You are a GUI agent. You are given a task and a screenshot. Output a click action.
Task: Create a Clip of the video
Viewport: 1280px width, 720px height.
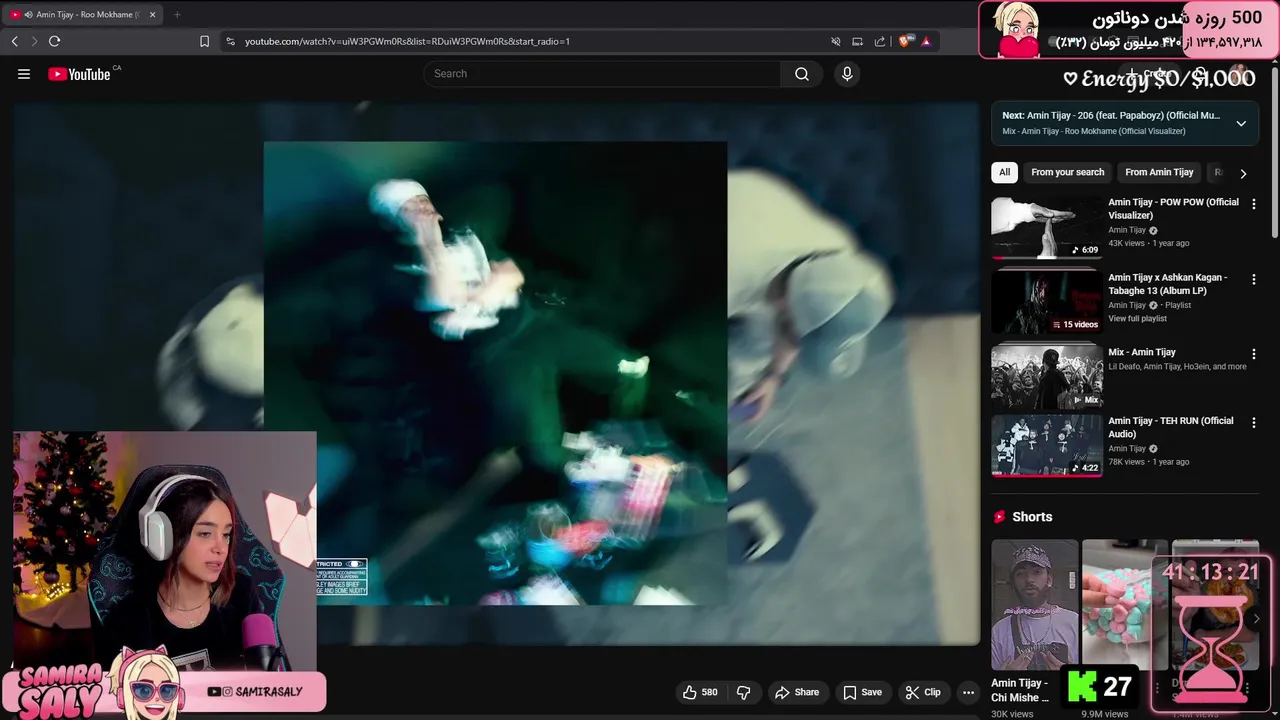[922, 692]
